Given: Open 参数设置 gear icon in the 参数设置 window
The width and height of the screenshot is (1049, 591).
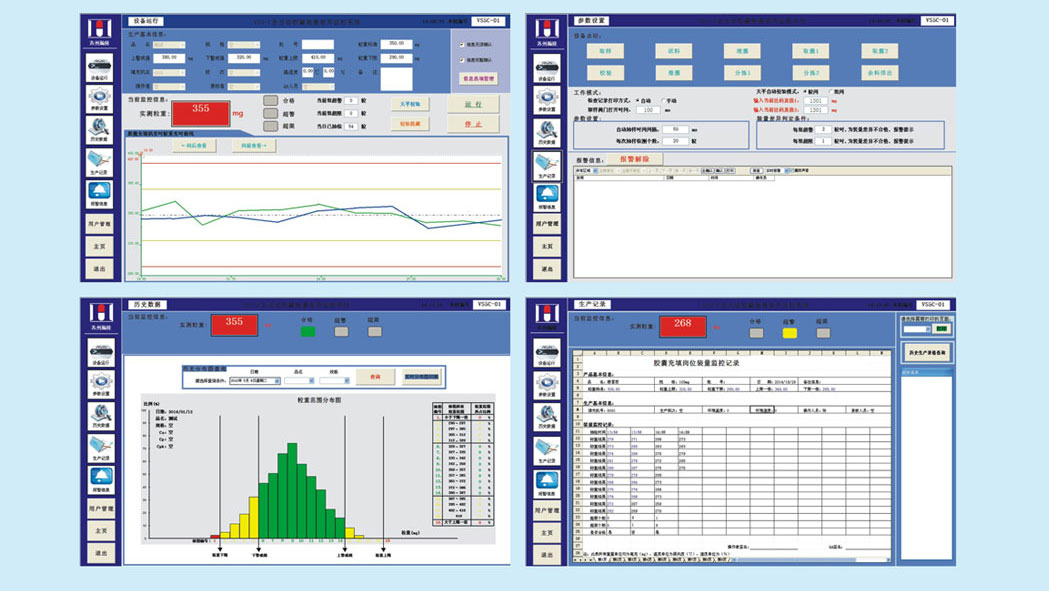Looking at the screenshot, I should [x=547, y=100].
